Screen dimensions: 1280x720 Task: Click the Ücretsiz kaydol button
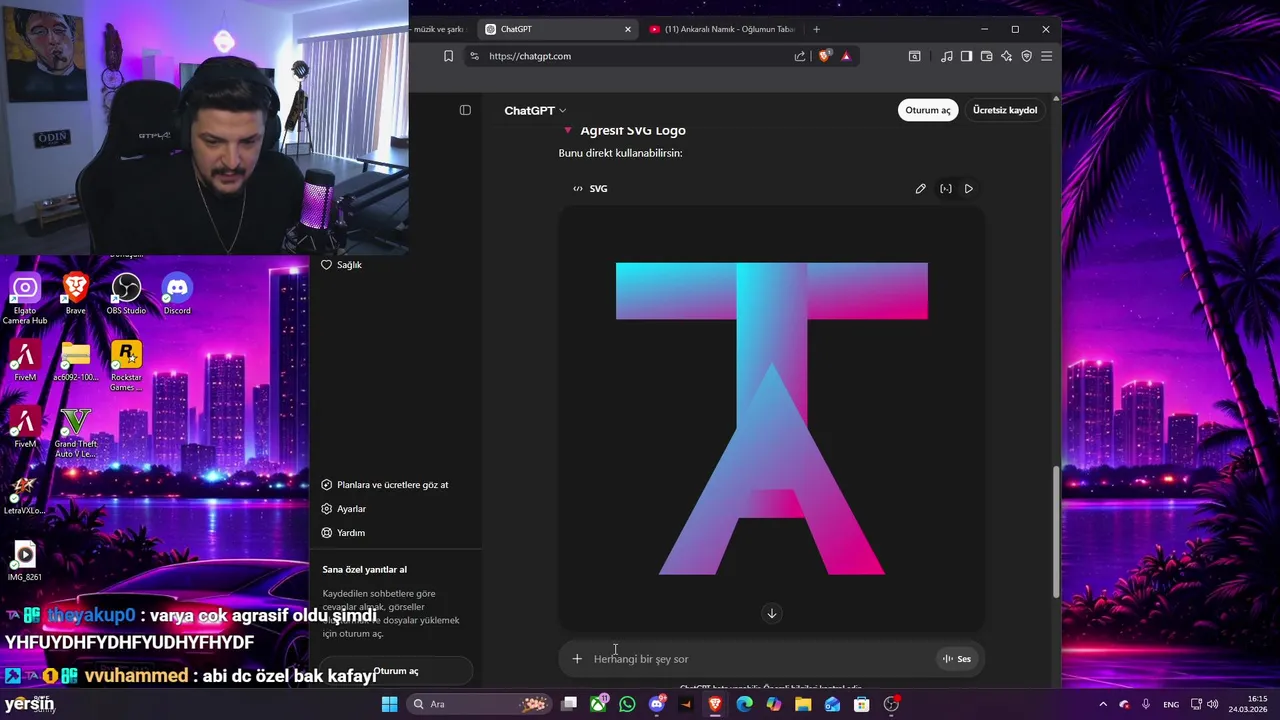[1005, 110]
